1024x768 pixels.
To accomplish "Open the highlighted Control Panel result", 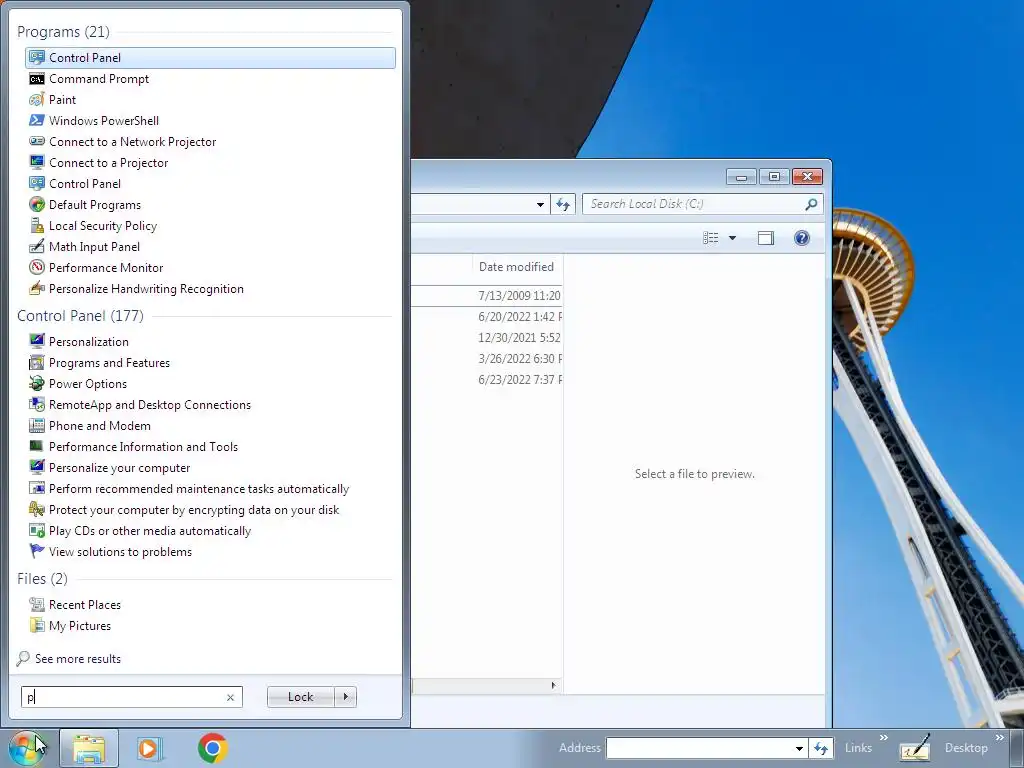I will pyautogui.click(x=210, y=57).
